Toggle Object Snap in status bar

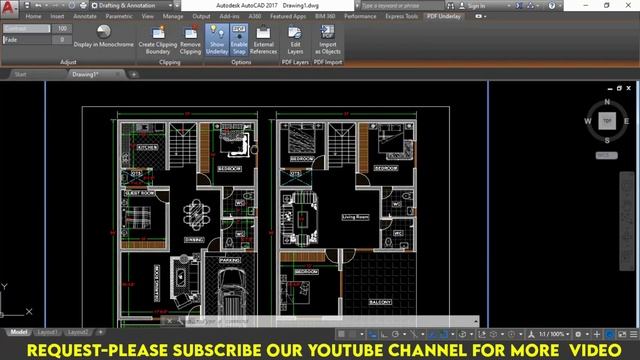443,334
